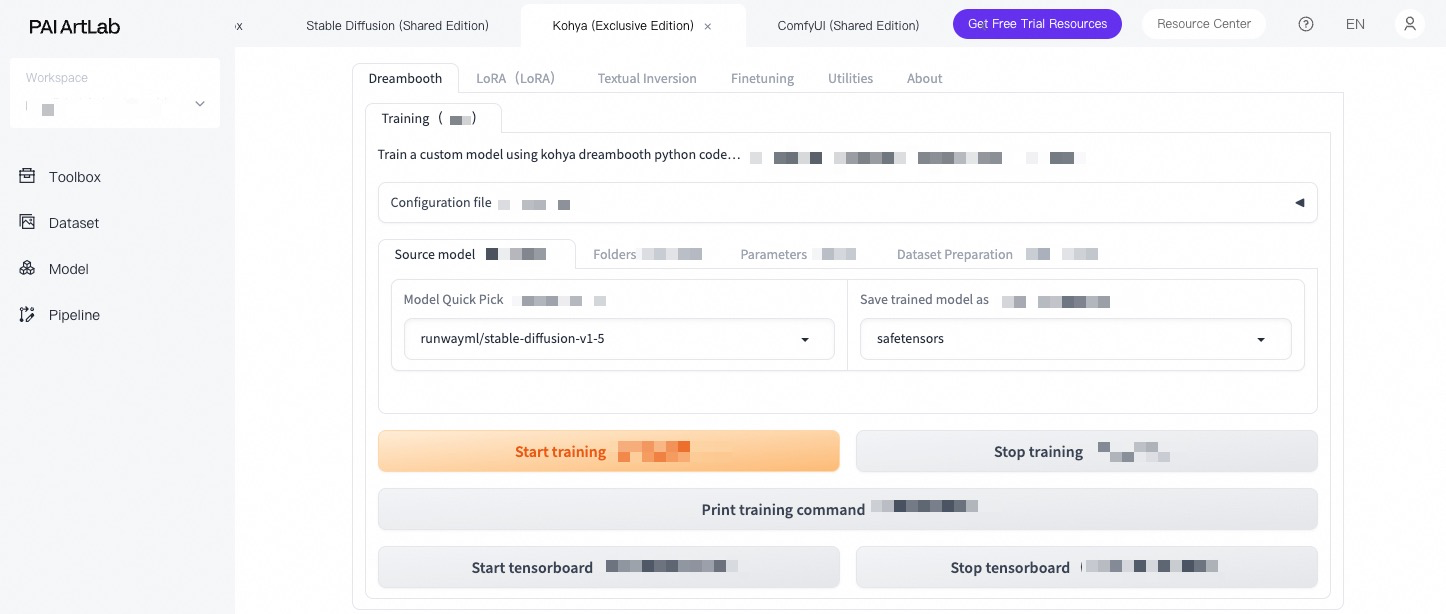Select the Dreambooth tab

pyautogui.click(x=405, y=78)
